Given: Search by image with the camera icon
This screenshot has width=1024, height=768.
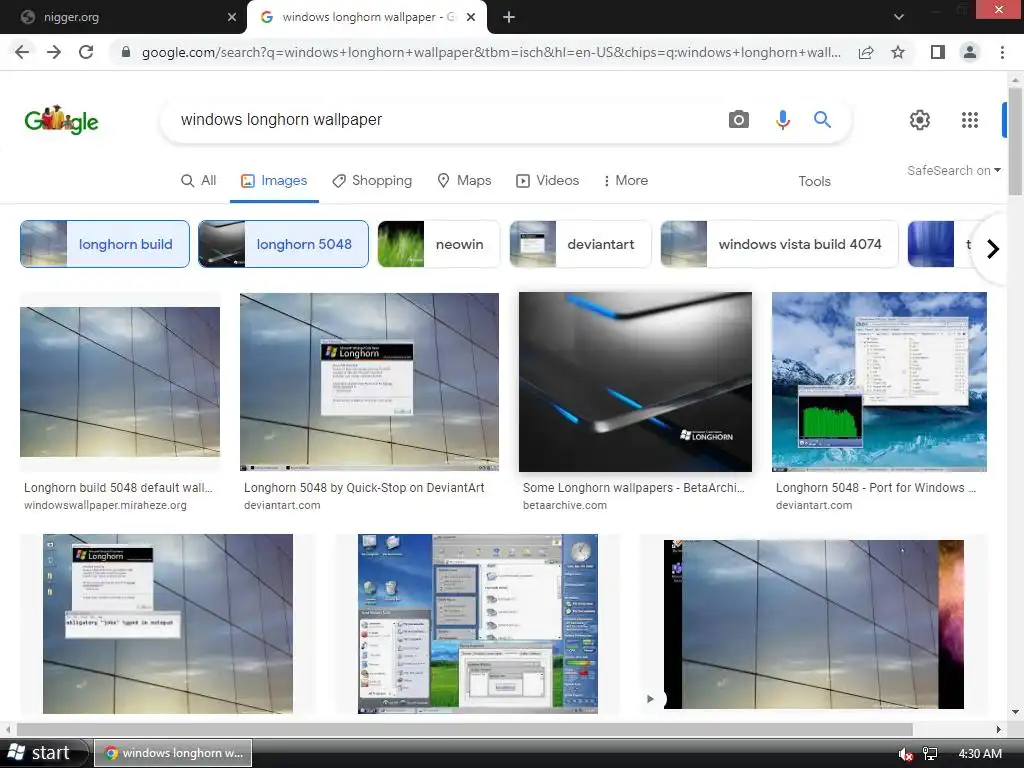Looking at the screenshot, I should 739,120.
